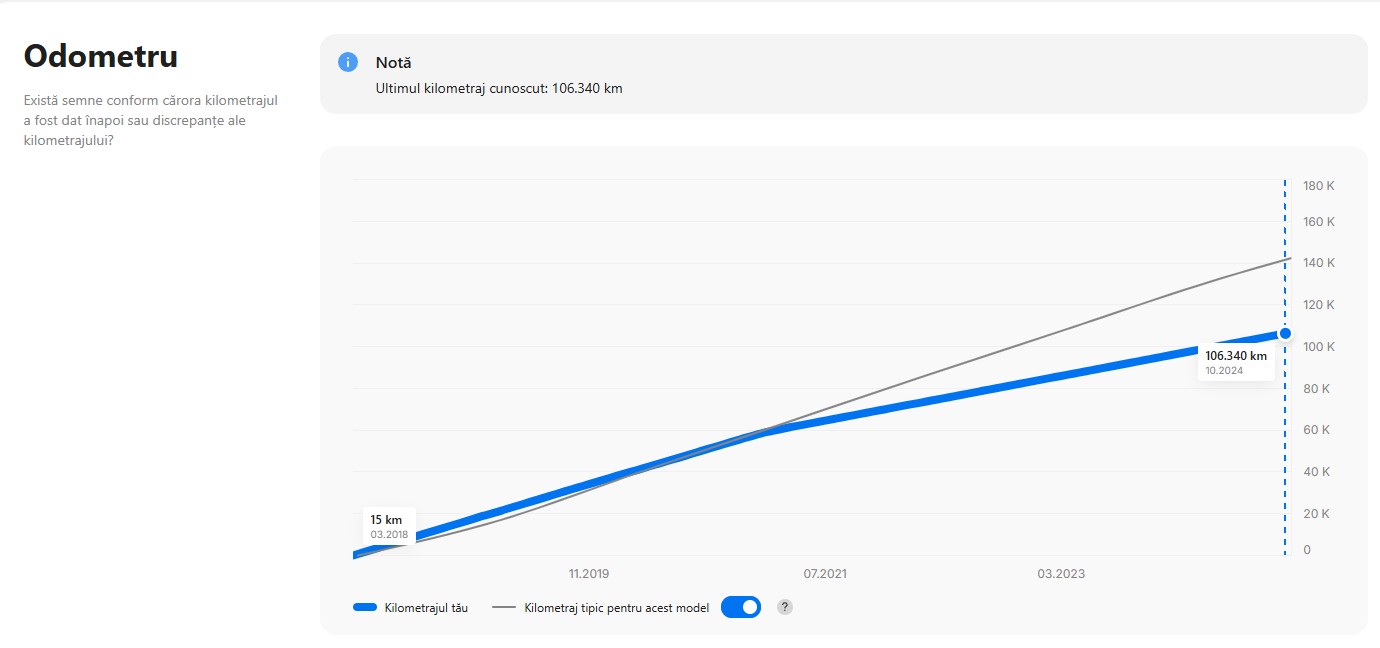Viewport: 1380px width, 648px height.
Task: Click the 03.2023 x-axis date label
Action: pos(1061,574)
